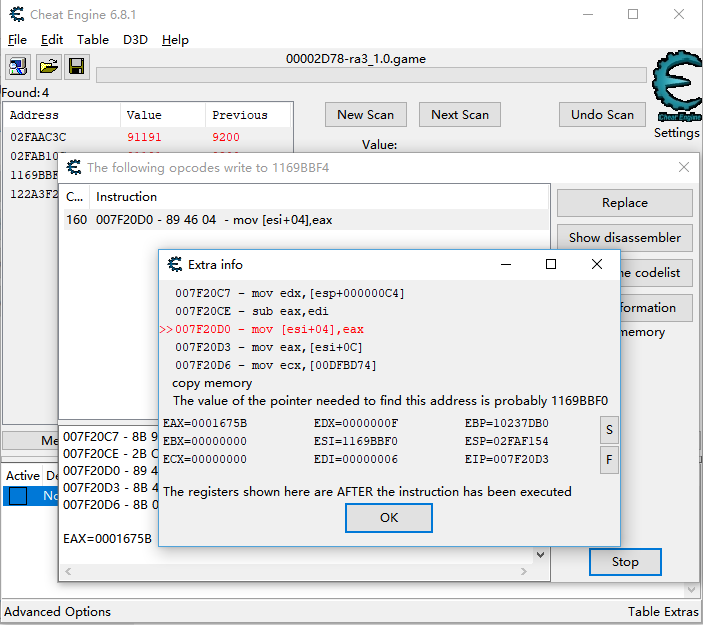
Task: Click the S button in Extra info
Action: (609, 430)
